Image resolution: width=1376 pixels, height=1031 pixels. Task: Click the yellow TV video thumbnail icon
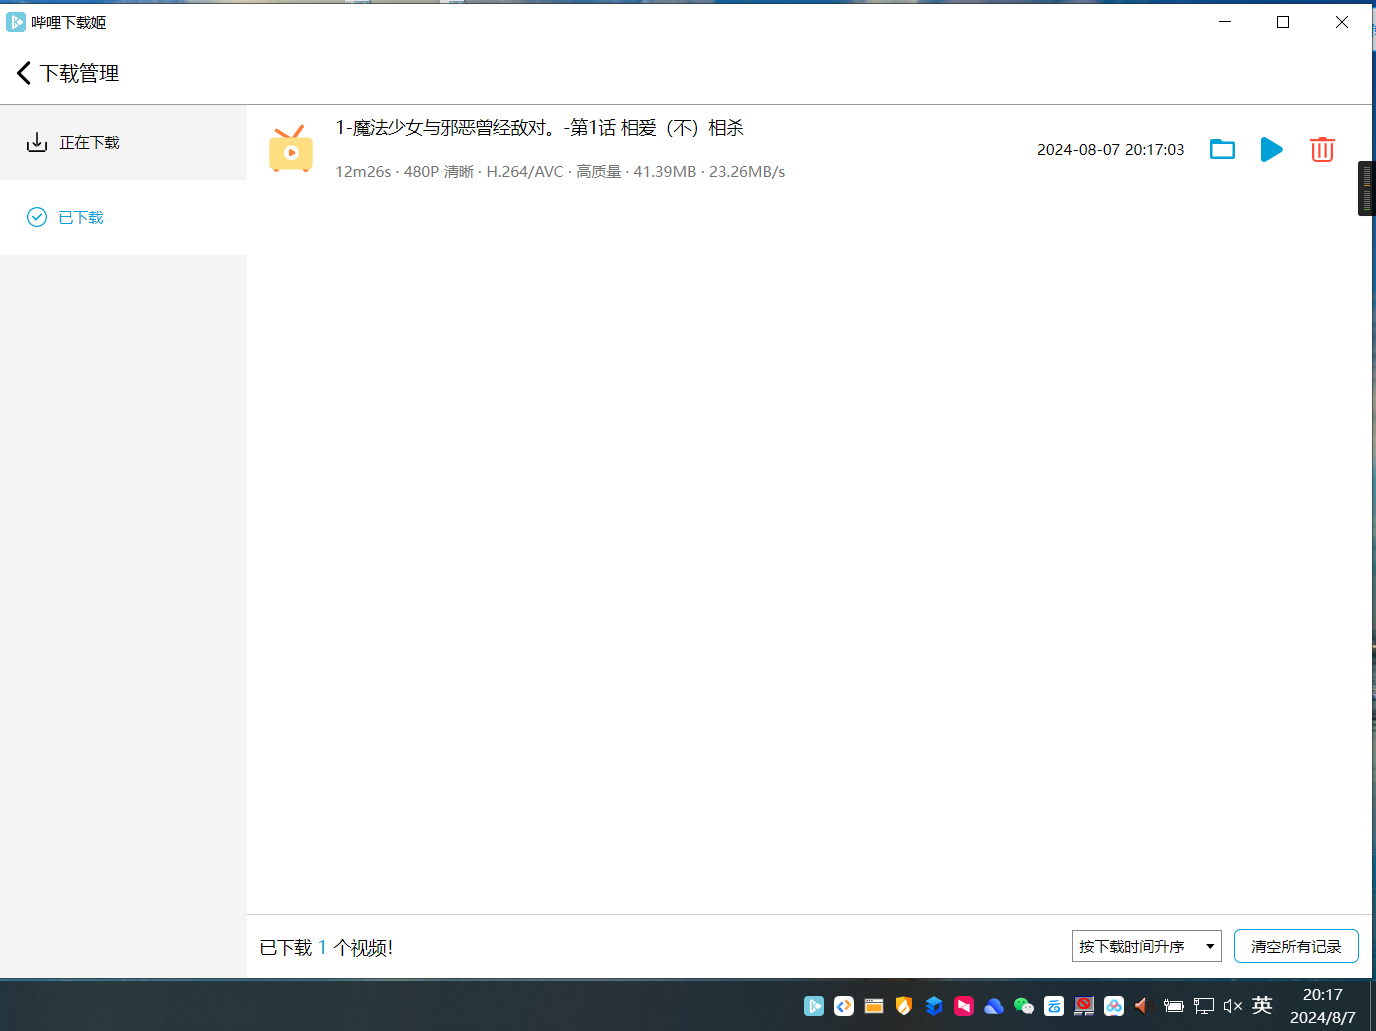coord(291,150)
